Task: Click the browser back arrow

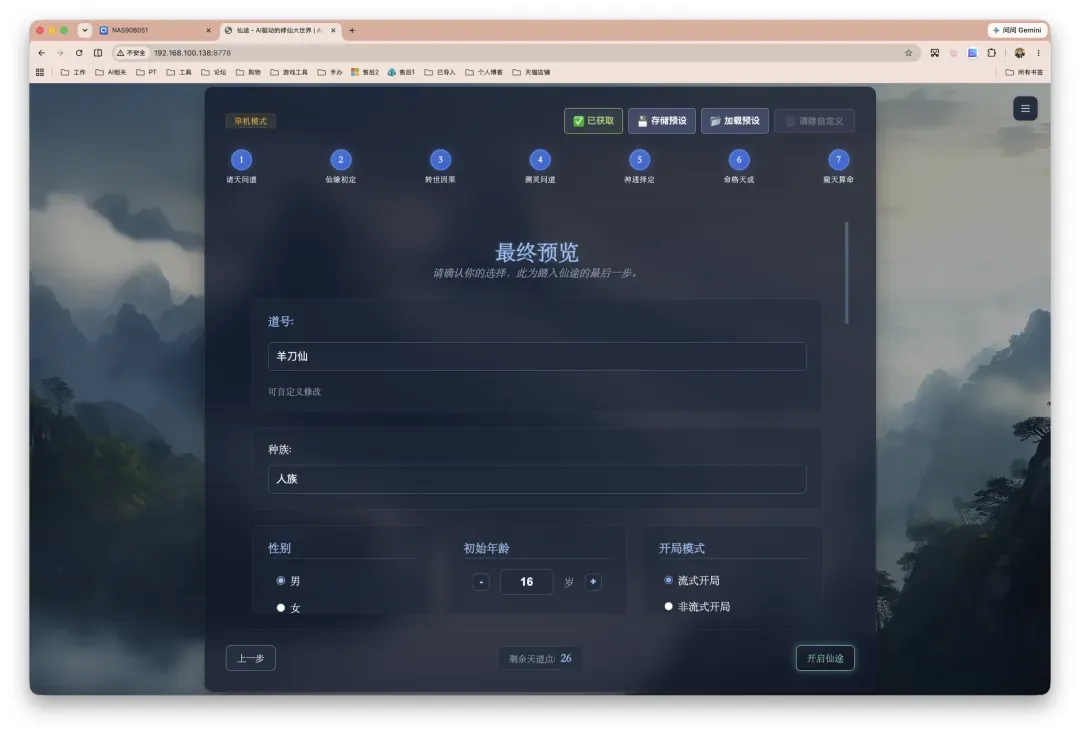Action: tap(41, 53)
